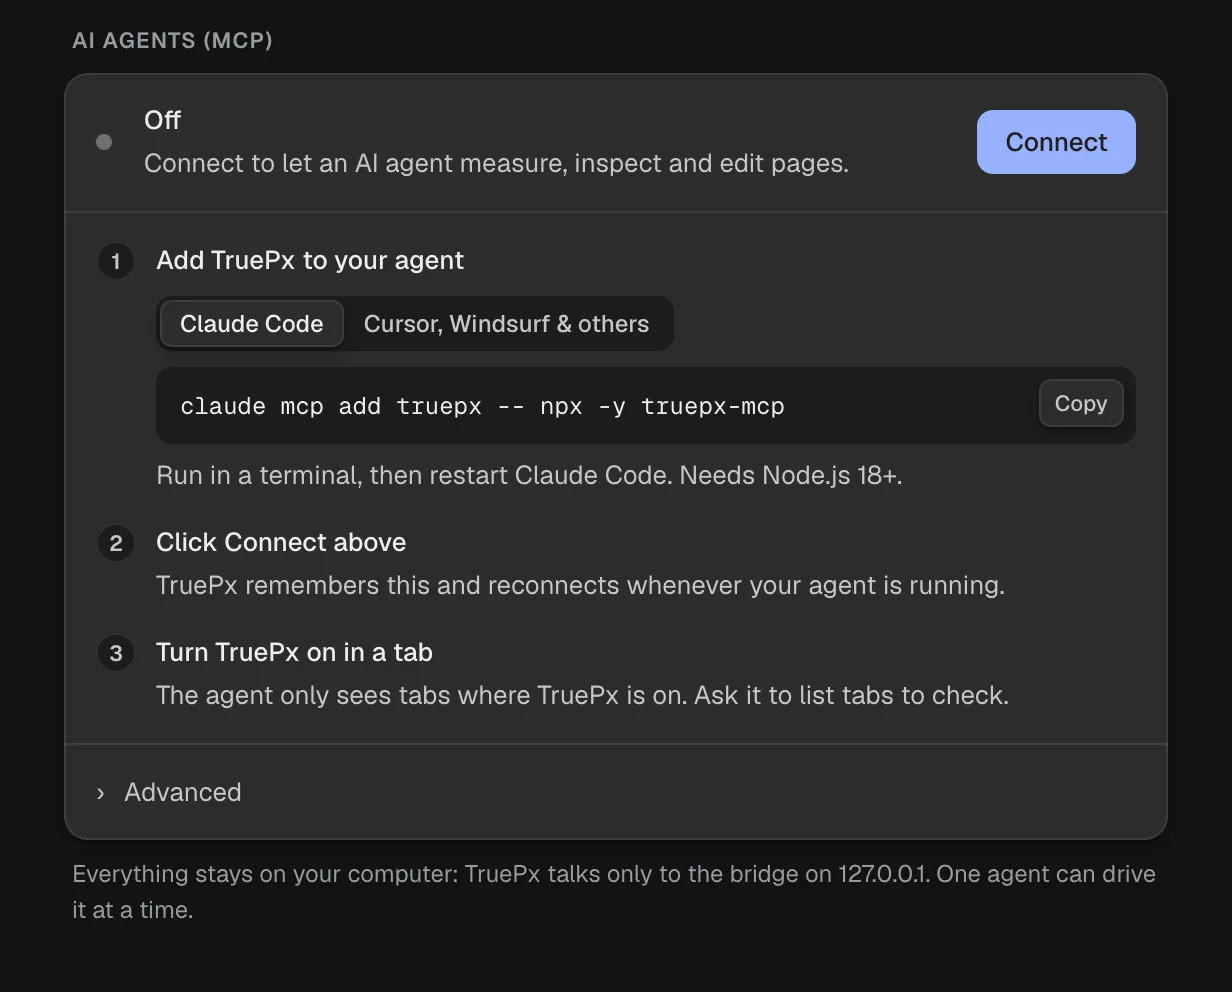Click the grey Off status dot
Screen dimensions: 1232x992
(104, 142)
